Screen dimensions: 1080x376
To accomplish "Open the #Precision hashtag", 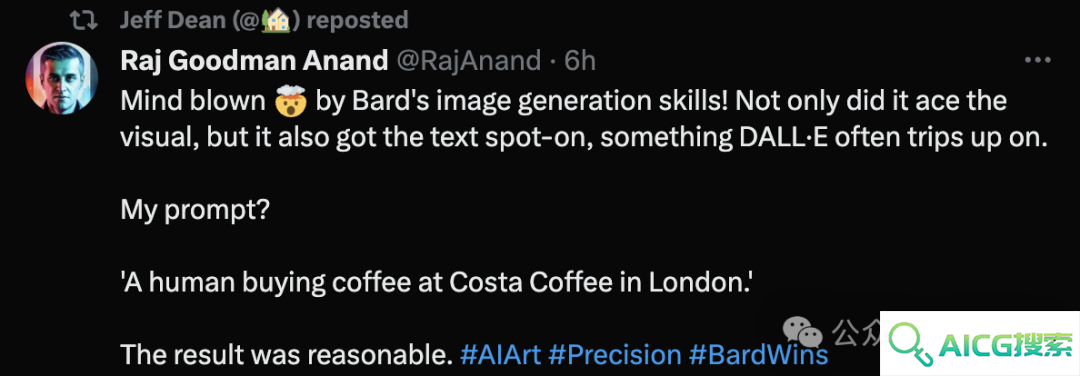I will pos(614,355).
